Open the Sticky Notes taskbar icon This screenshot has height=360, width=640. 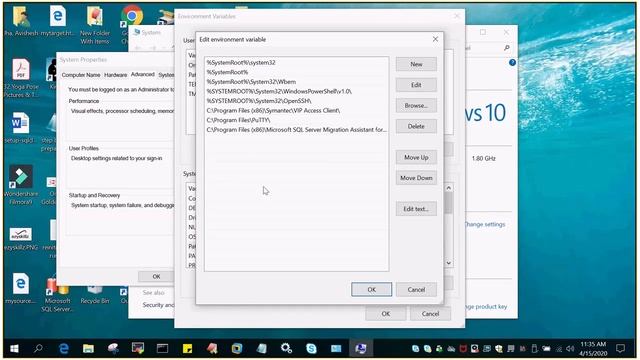click(187, 349)
